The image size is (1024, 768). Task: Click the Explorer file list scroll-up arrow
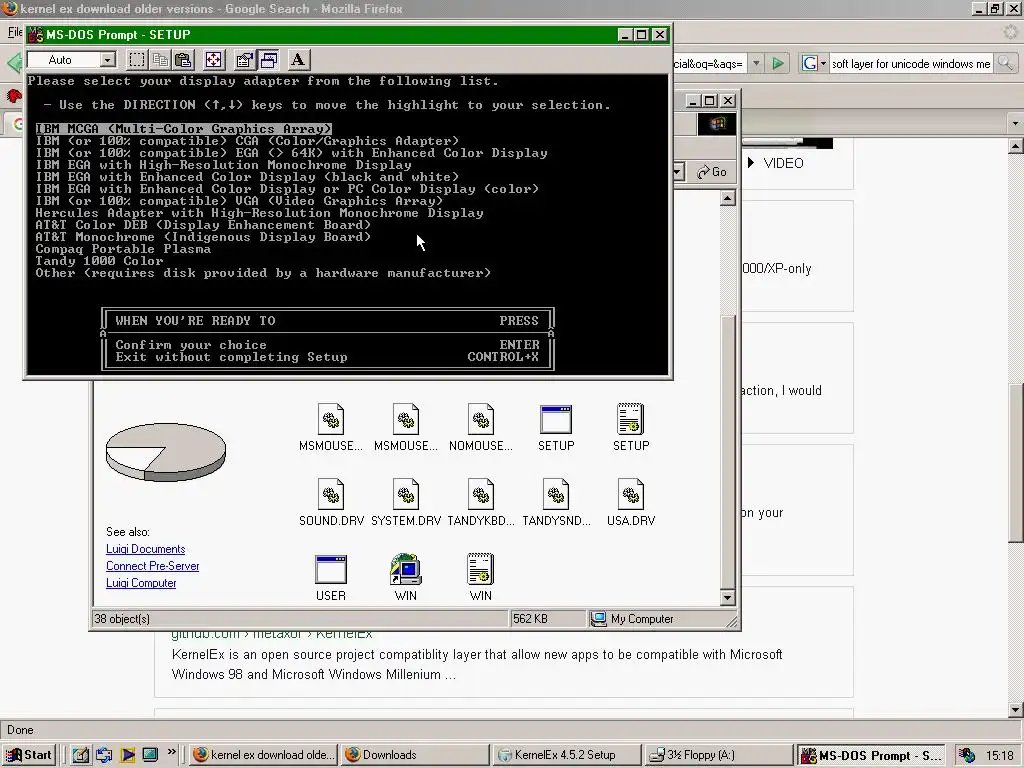728,198
